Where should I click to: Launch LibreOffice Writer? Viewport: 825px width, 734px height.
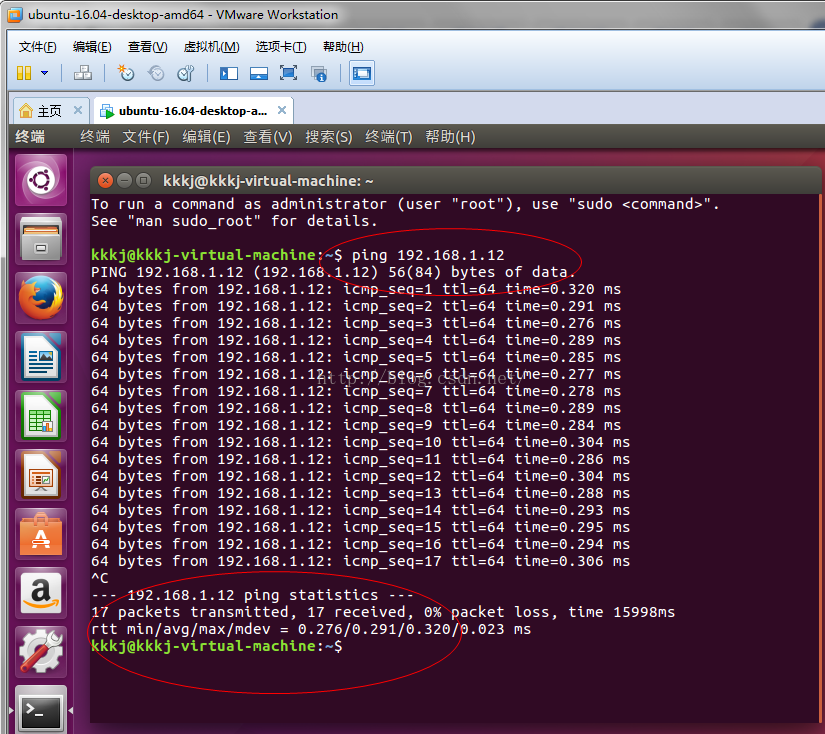coord(41,357)
